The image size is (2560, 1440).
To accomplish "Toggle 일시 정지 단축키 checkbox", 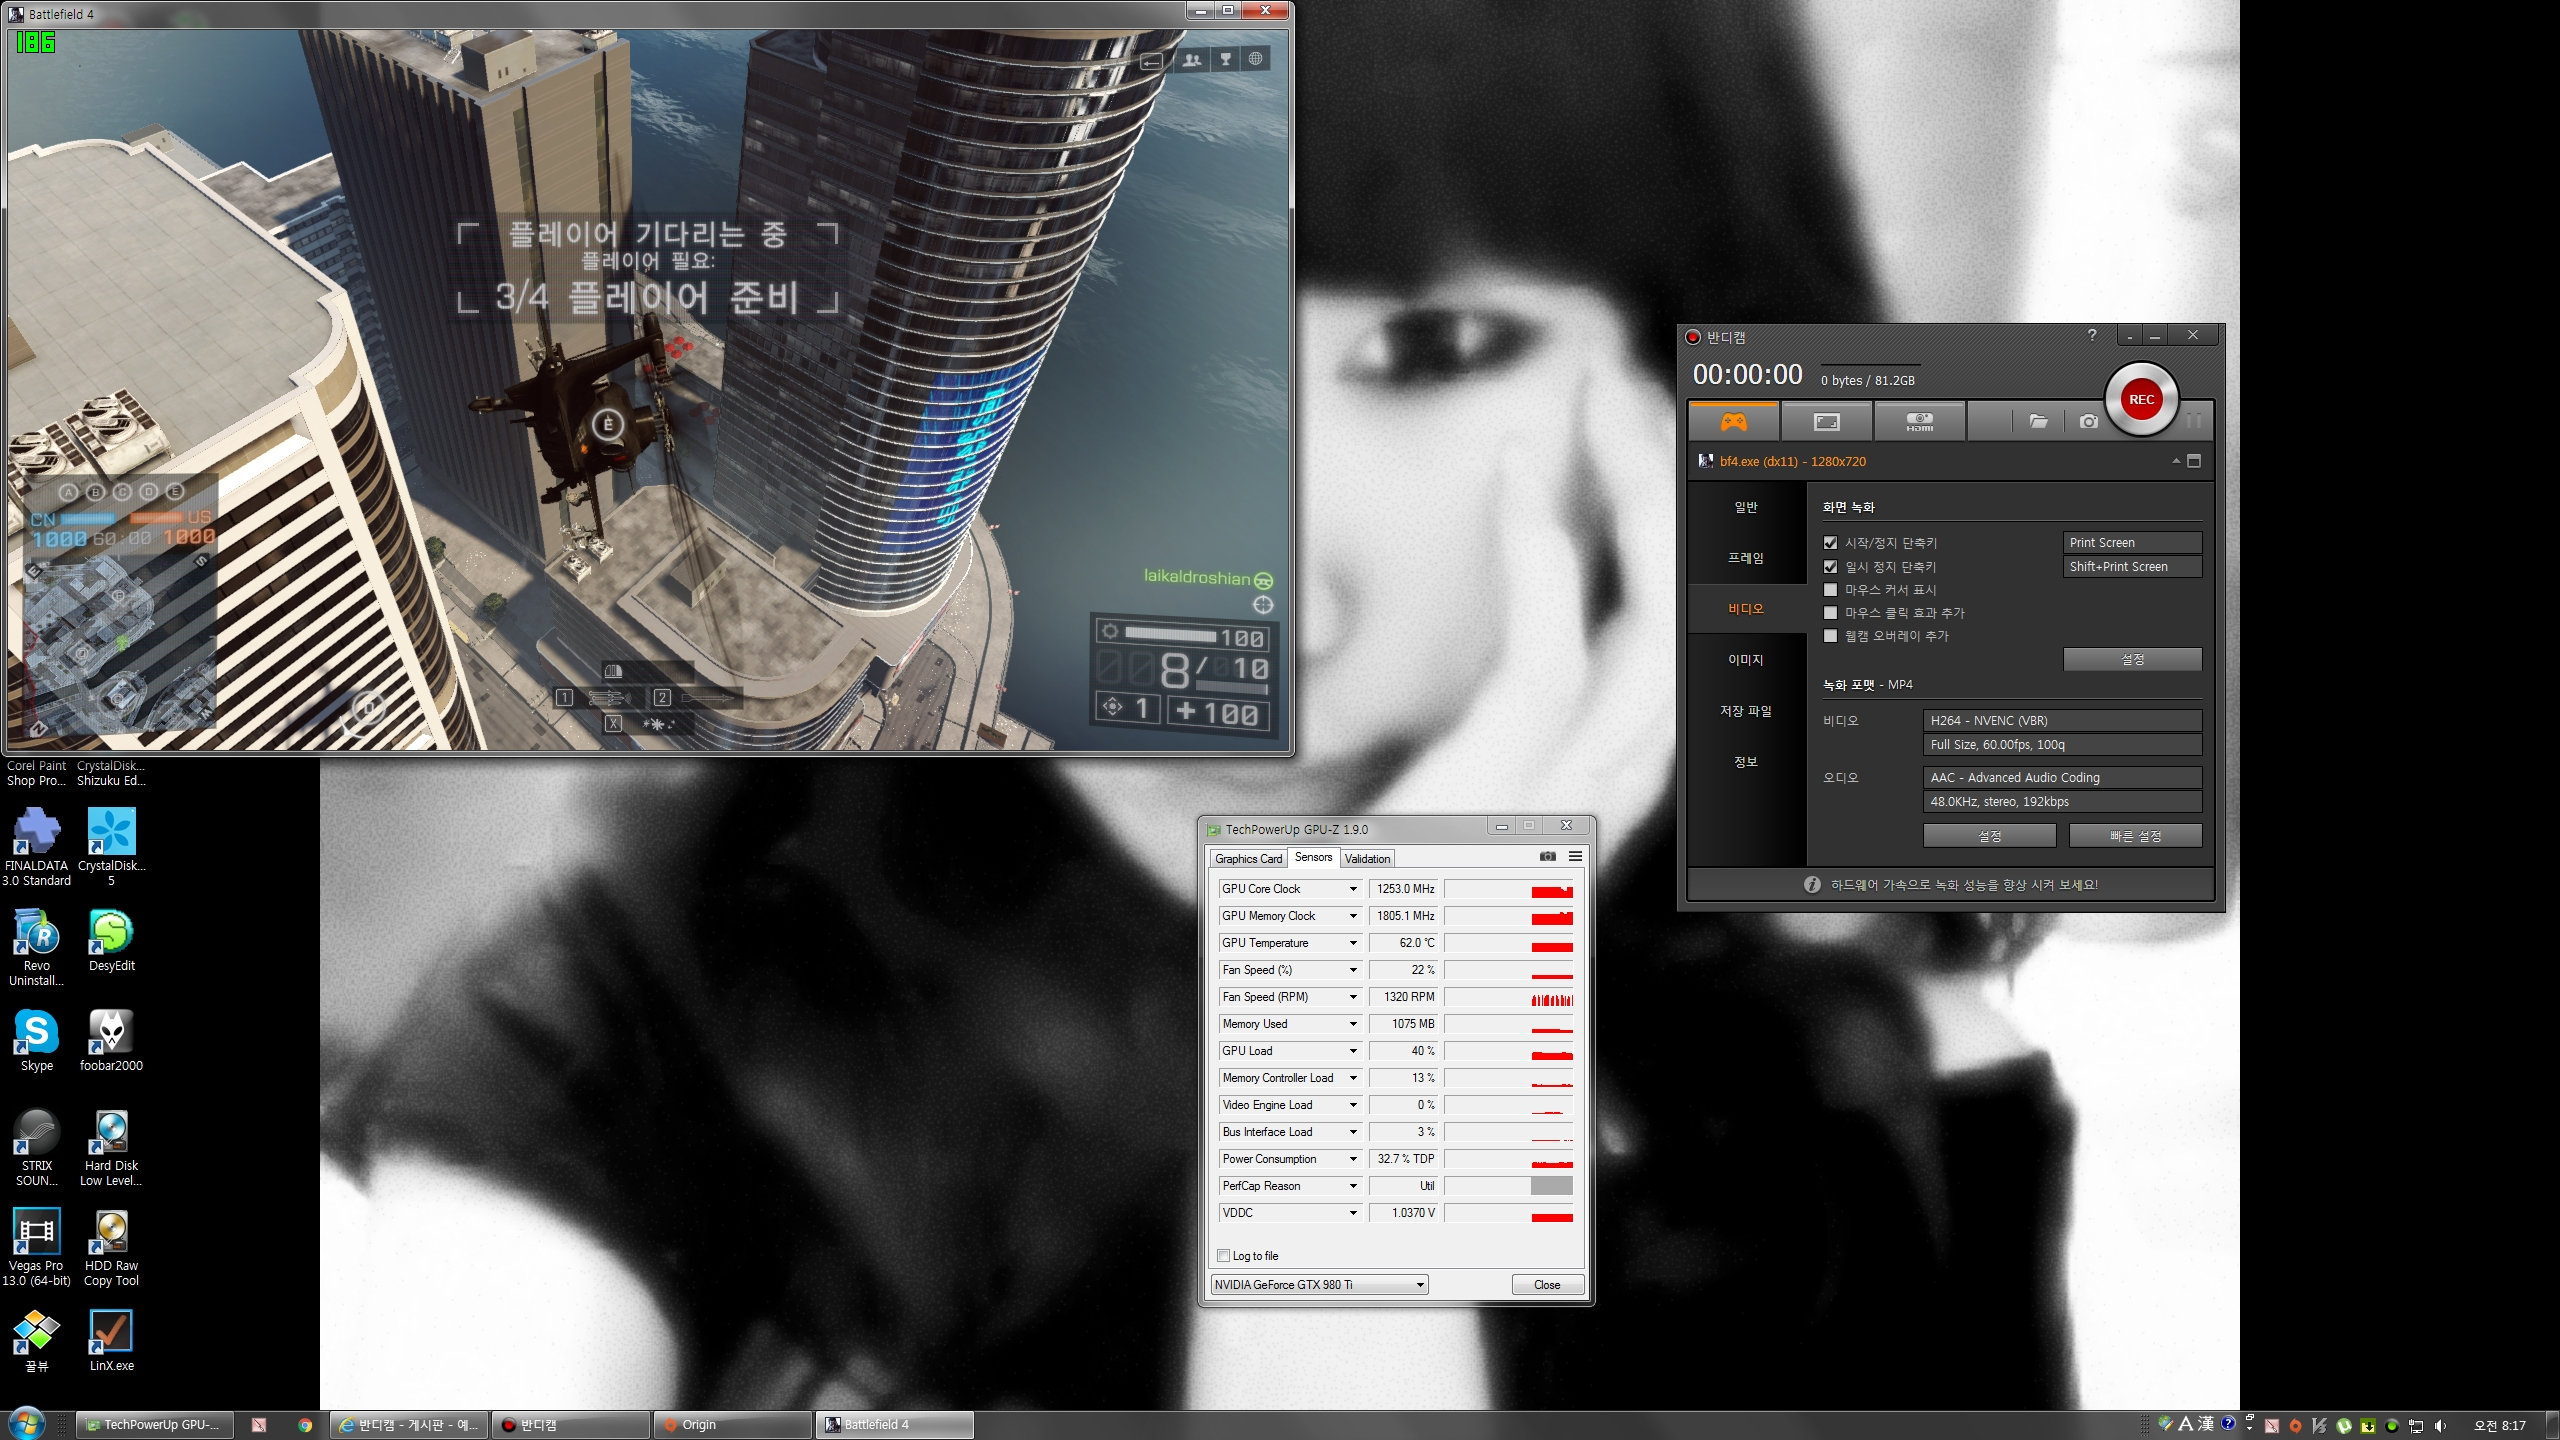I will click(x=1830, y=567).
